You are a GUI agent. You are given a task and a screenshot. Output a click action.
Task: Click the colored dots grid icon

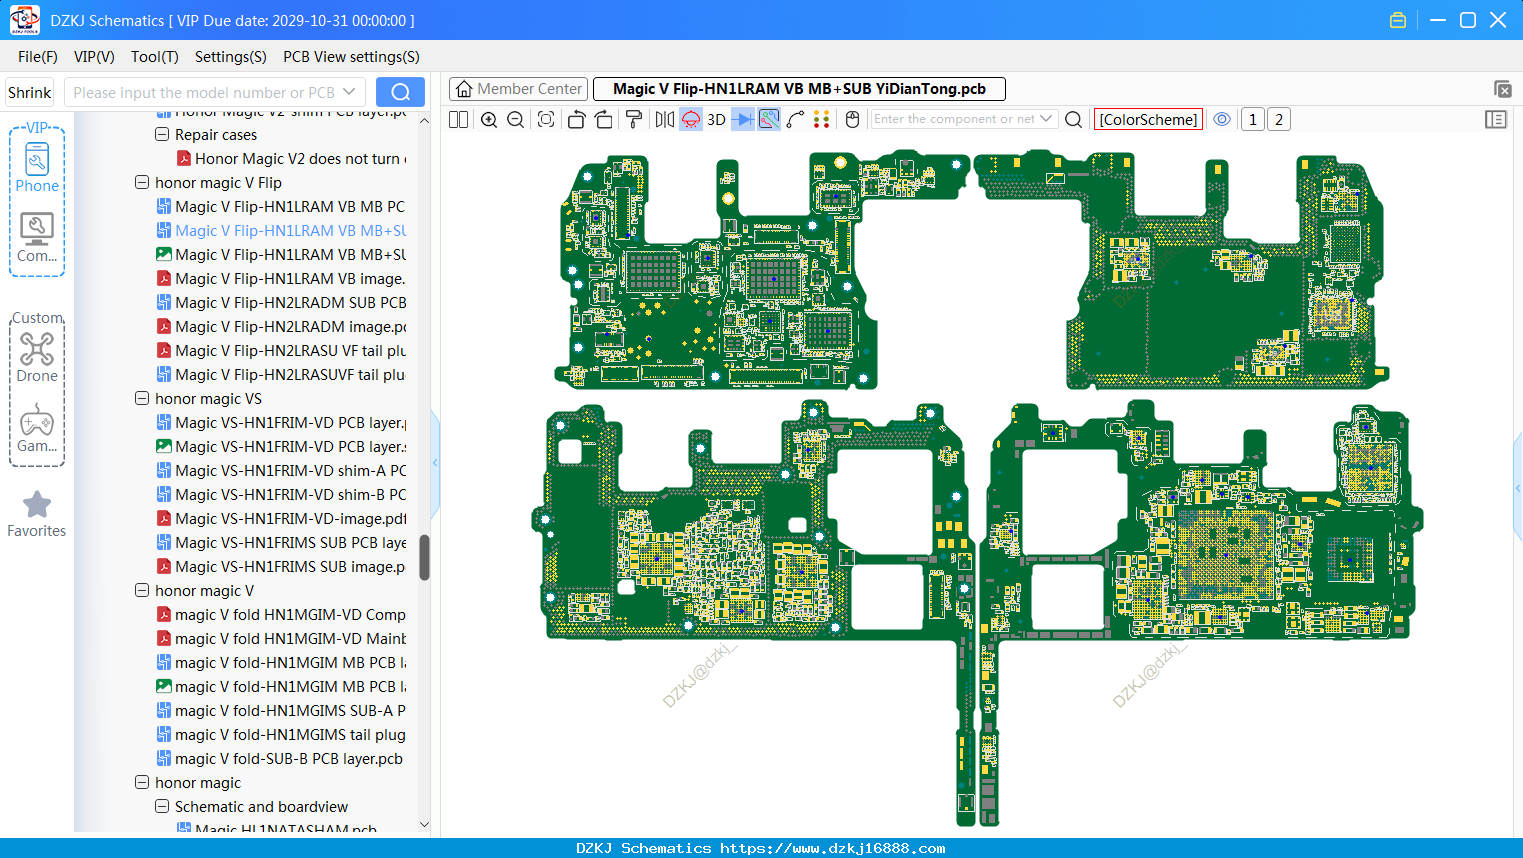click(x=822, y=120)
